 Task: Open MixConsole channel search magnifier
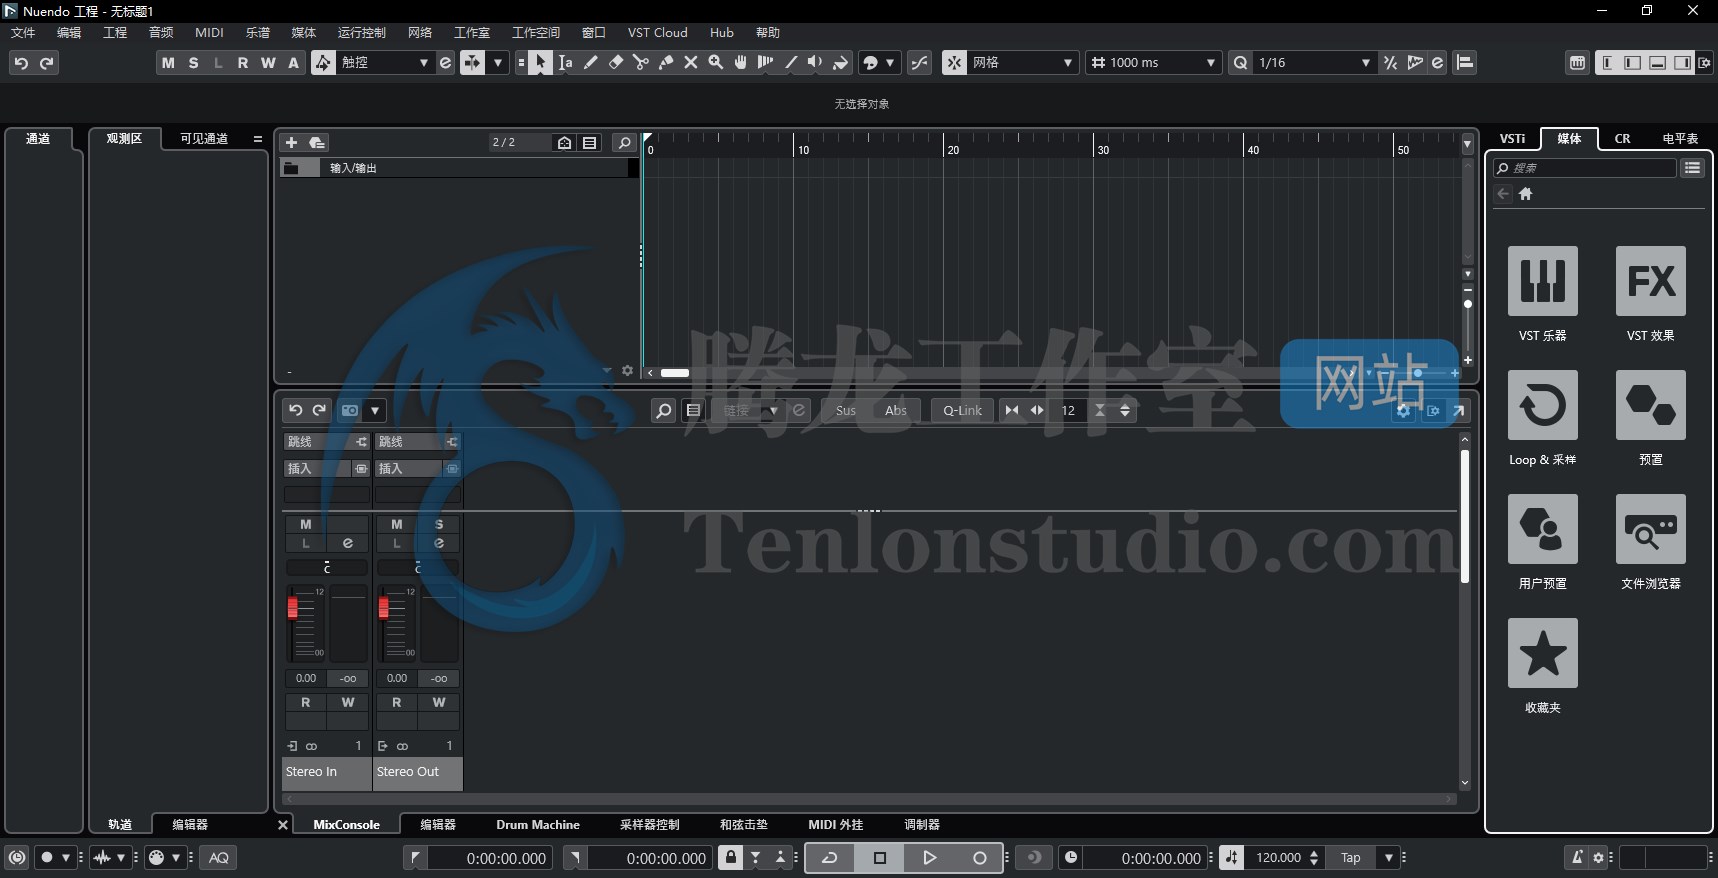point(663,410)
